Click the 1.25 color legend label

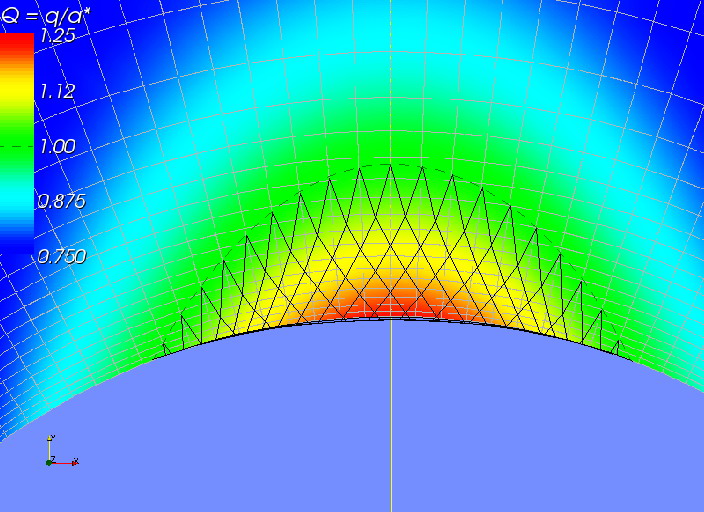tap(58, 36)
